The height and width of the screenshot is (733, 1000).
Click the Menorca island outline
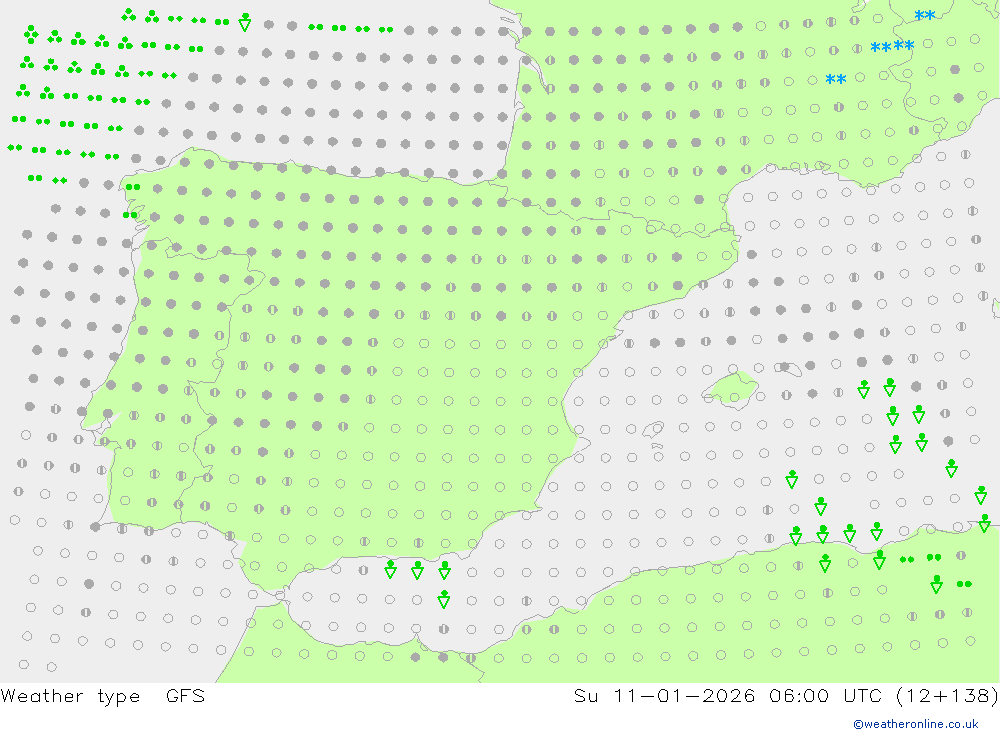tap(788, 367)
